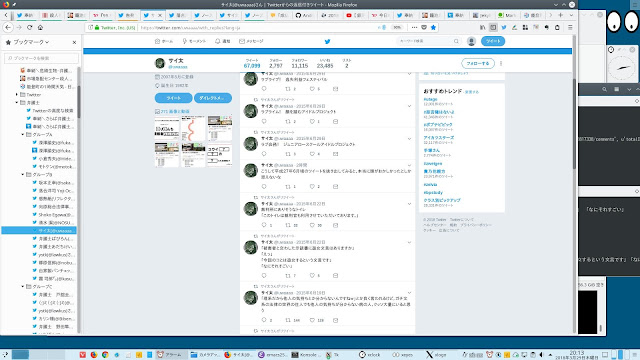Click the blue bookmark star in URL bar

433,27
